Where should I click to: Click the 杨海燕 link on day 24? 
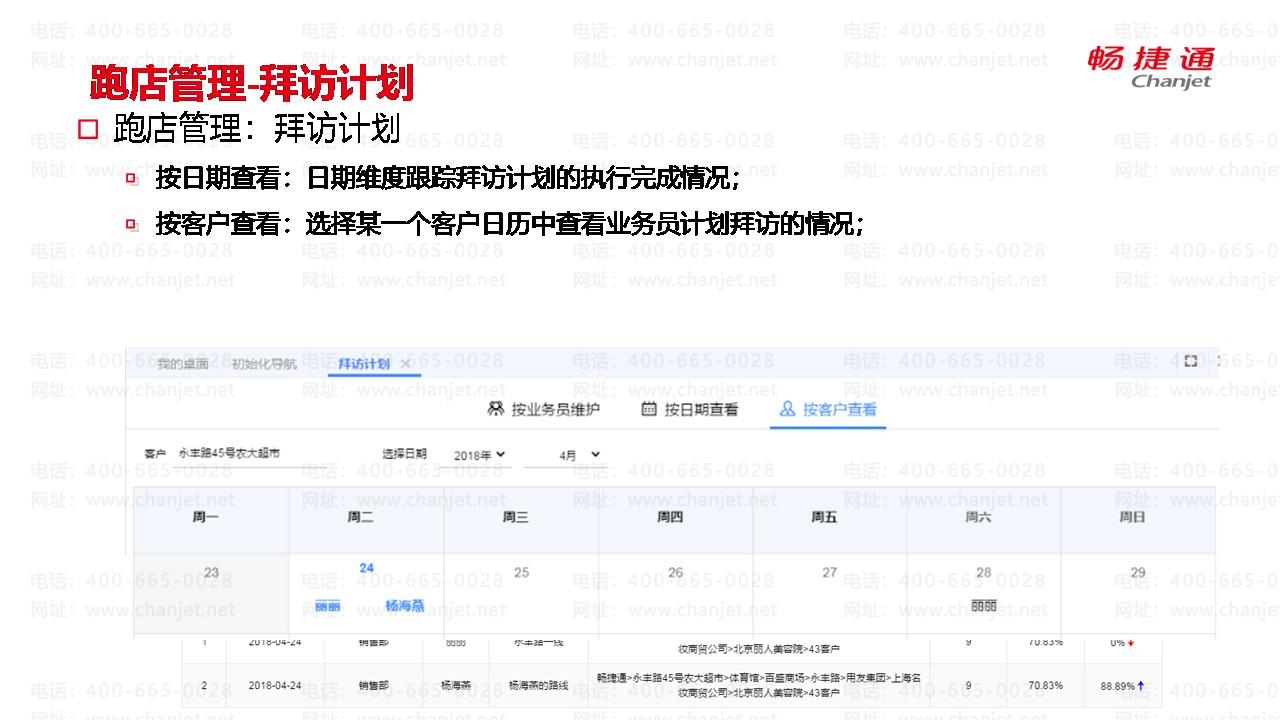[x=405, y=606]
